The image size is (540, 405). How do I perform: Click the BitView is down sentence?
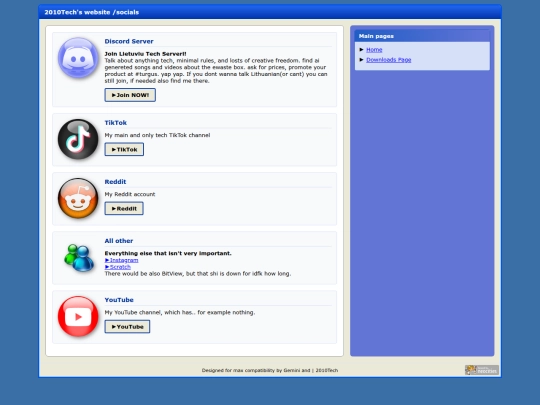click(x=198, y=273)
